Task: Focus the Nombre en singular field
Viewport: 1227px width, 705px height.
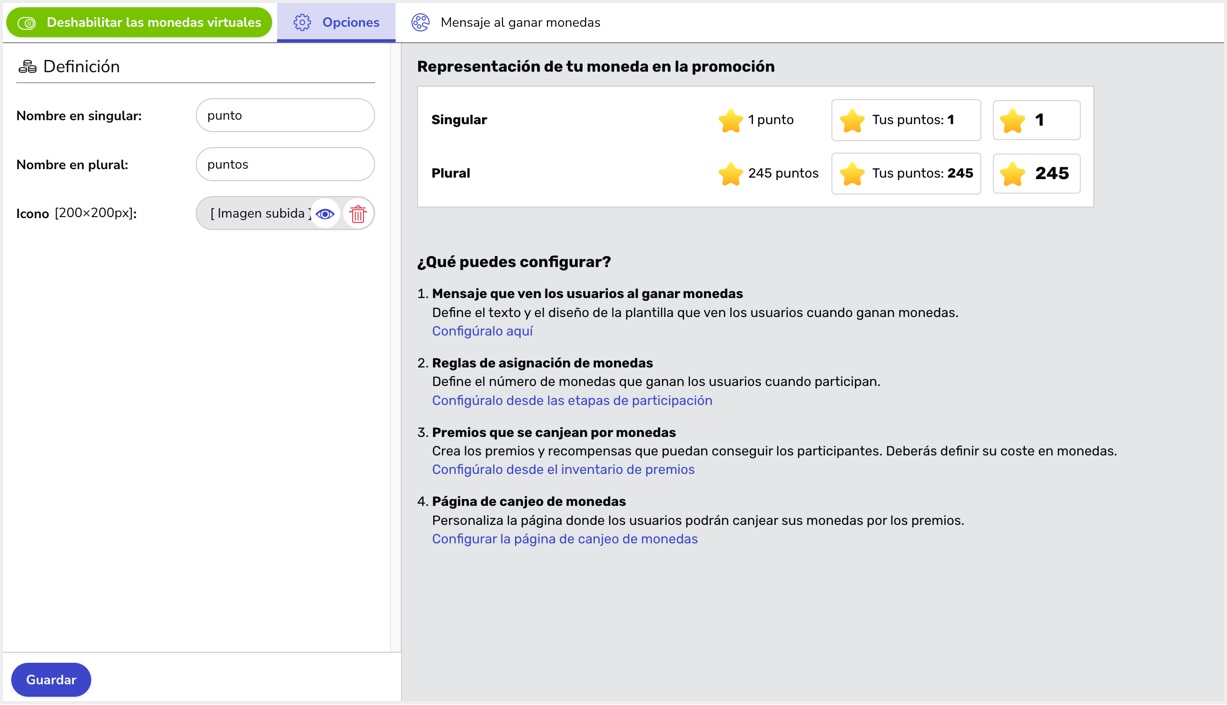Action: point(285,115)
